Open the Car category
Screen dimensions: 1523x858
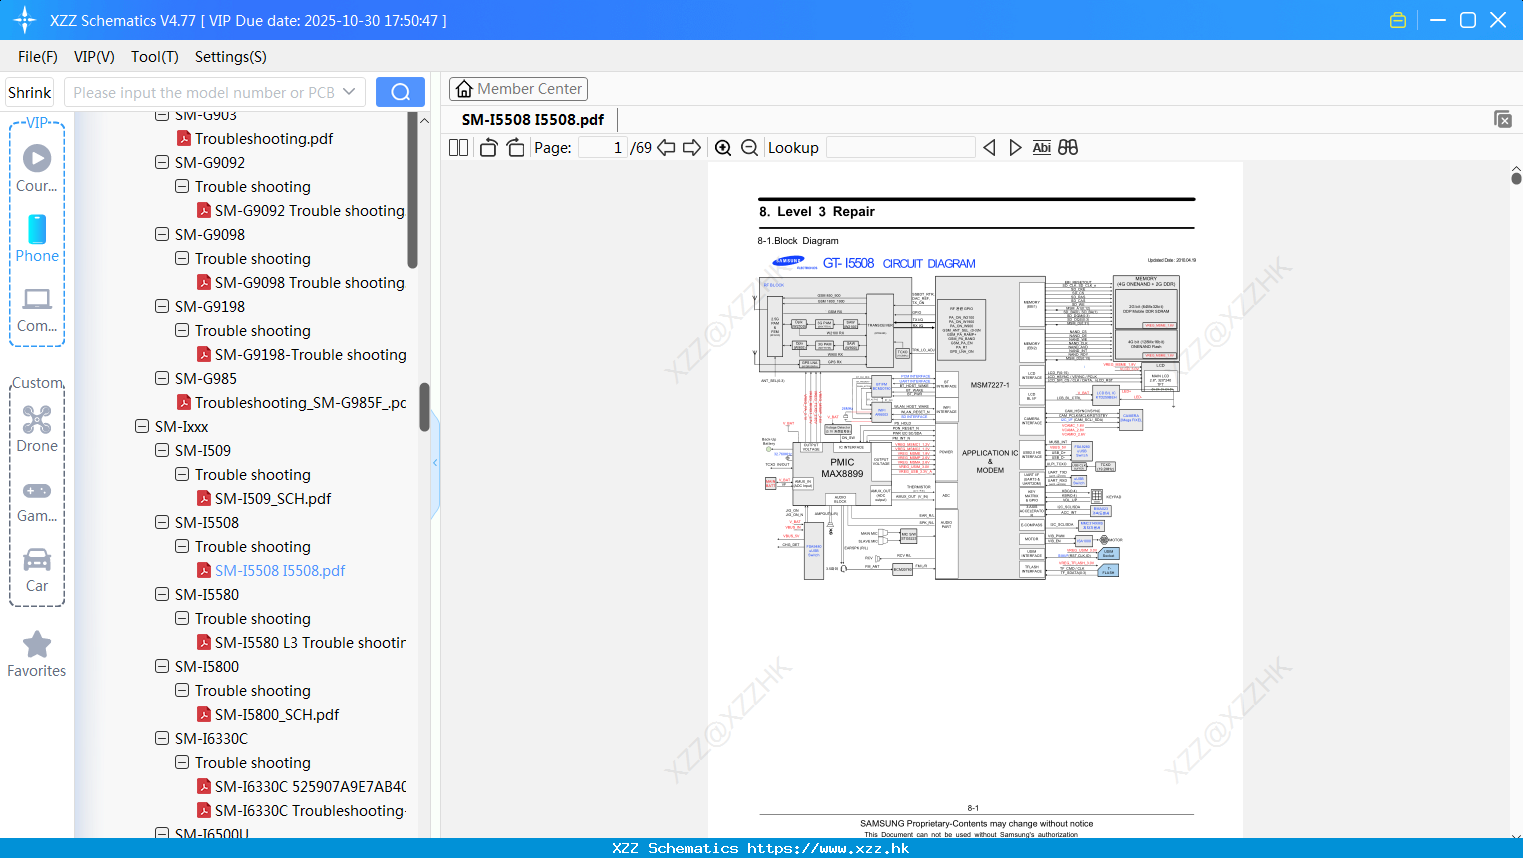click(37, 569)
